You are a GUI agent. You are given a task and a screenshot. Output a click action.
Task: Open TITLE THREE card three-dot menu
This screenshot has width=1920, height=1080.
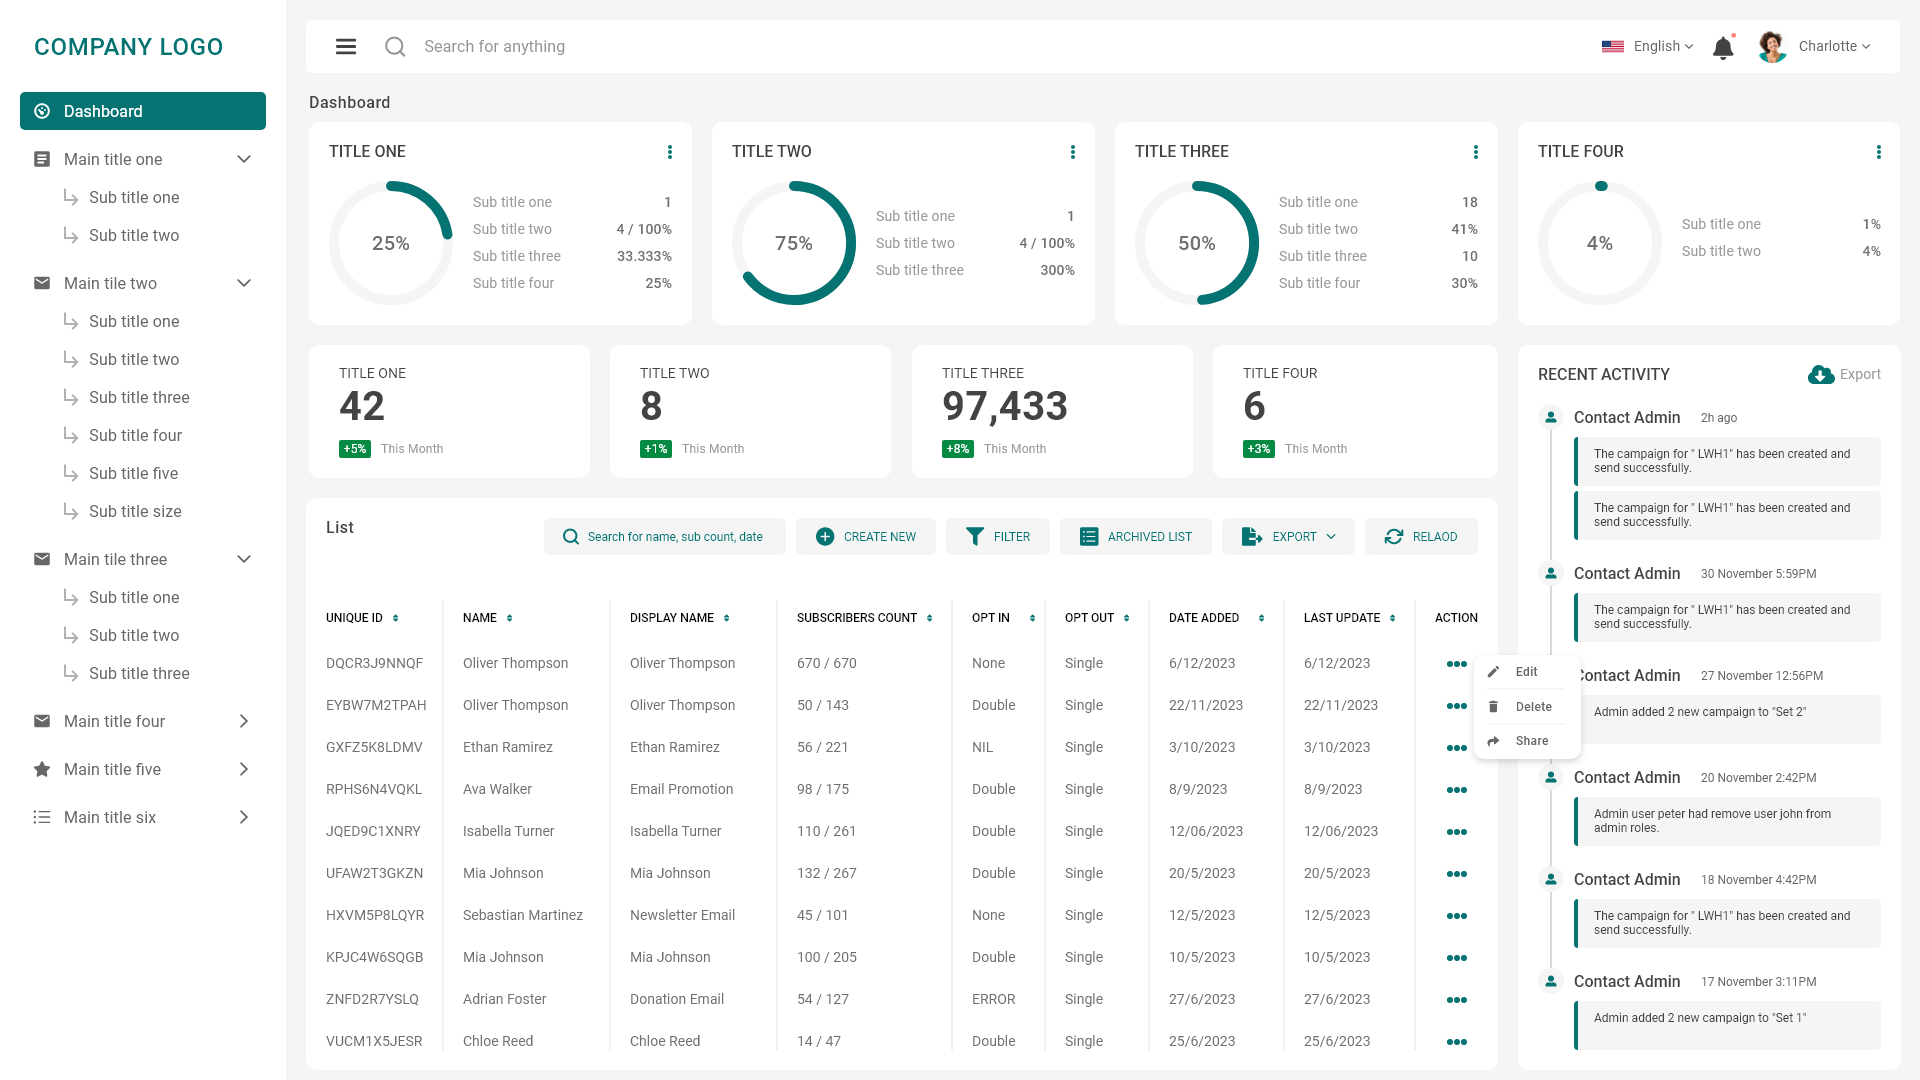pos(1476,152)
